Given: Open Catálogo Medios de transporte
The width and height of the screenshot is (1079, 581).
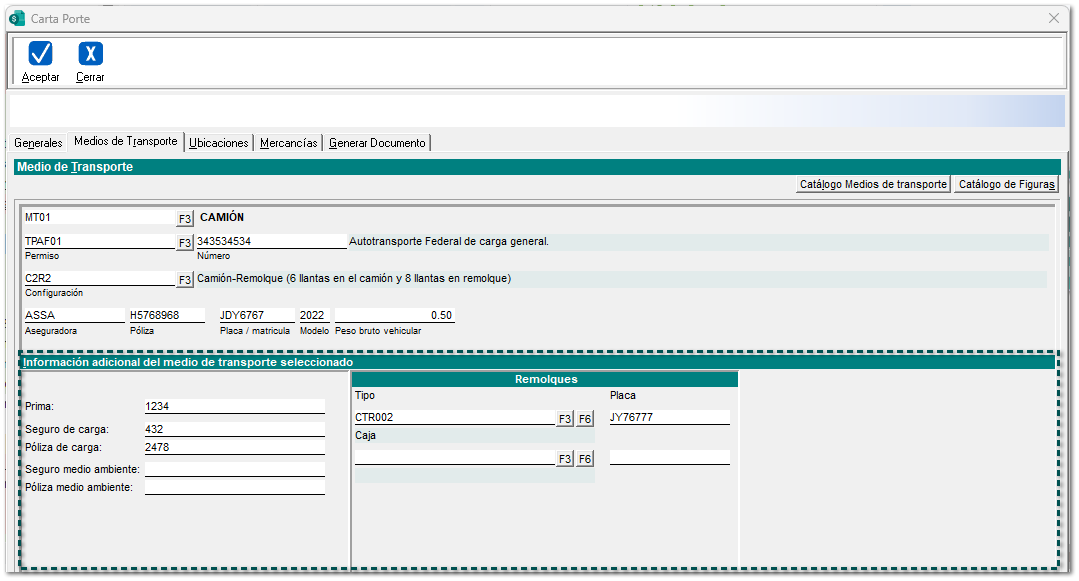Looking at the screenshot, I should pyautogui.click(x=873, y=184).
